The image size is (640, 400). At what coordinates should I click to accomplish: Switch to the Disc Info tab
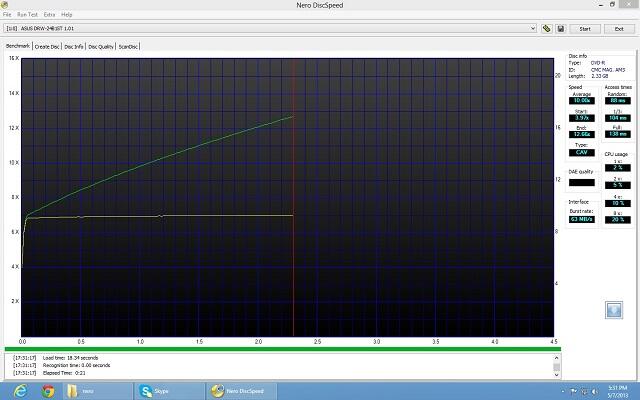pos(74,47)
